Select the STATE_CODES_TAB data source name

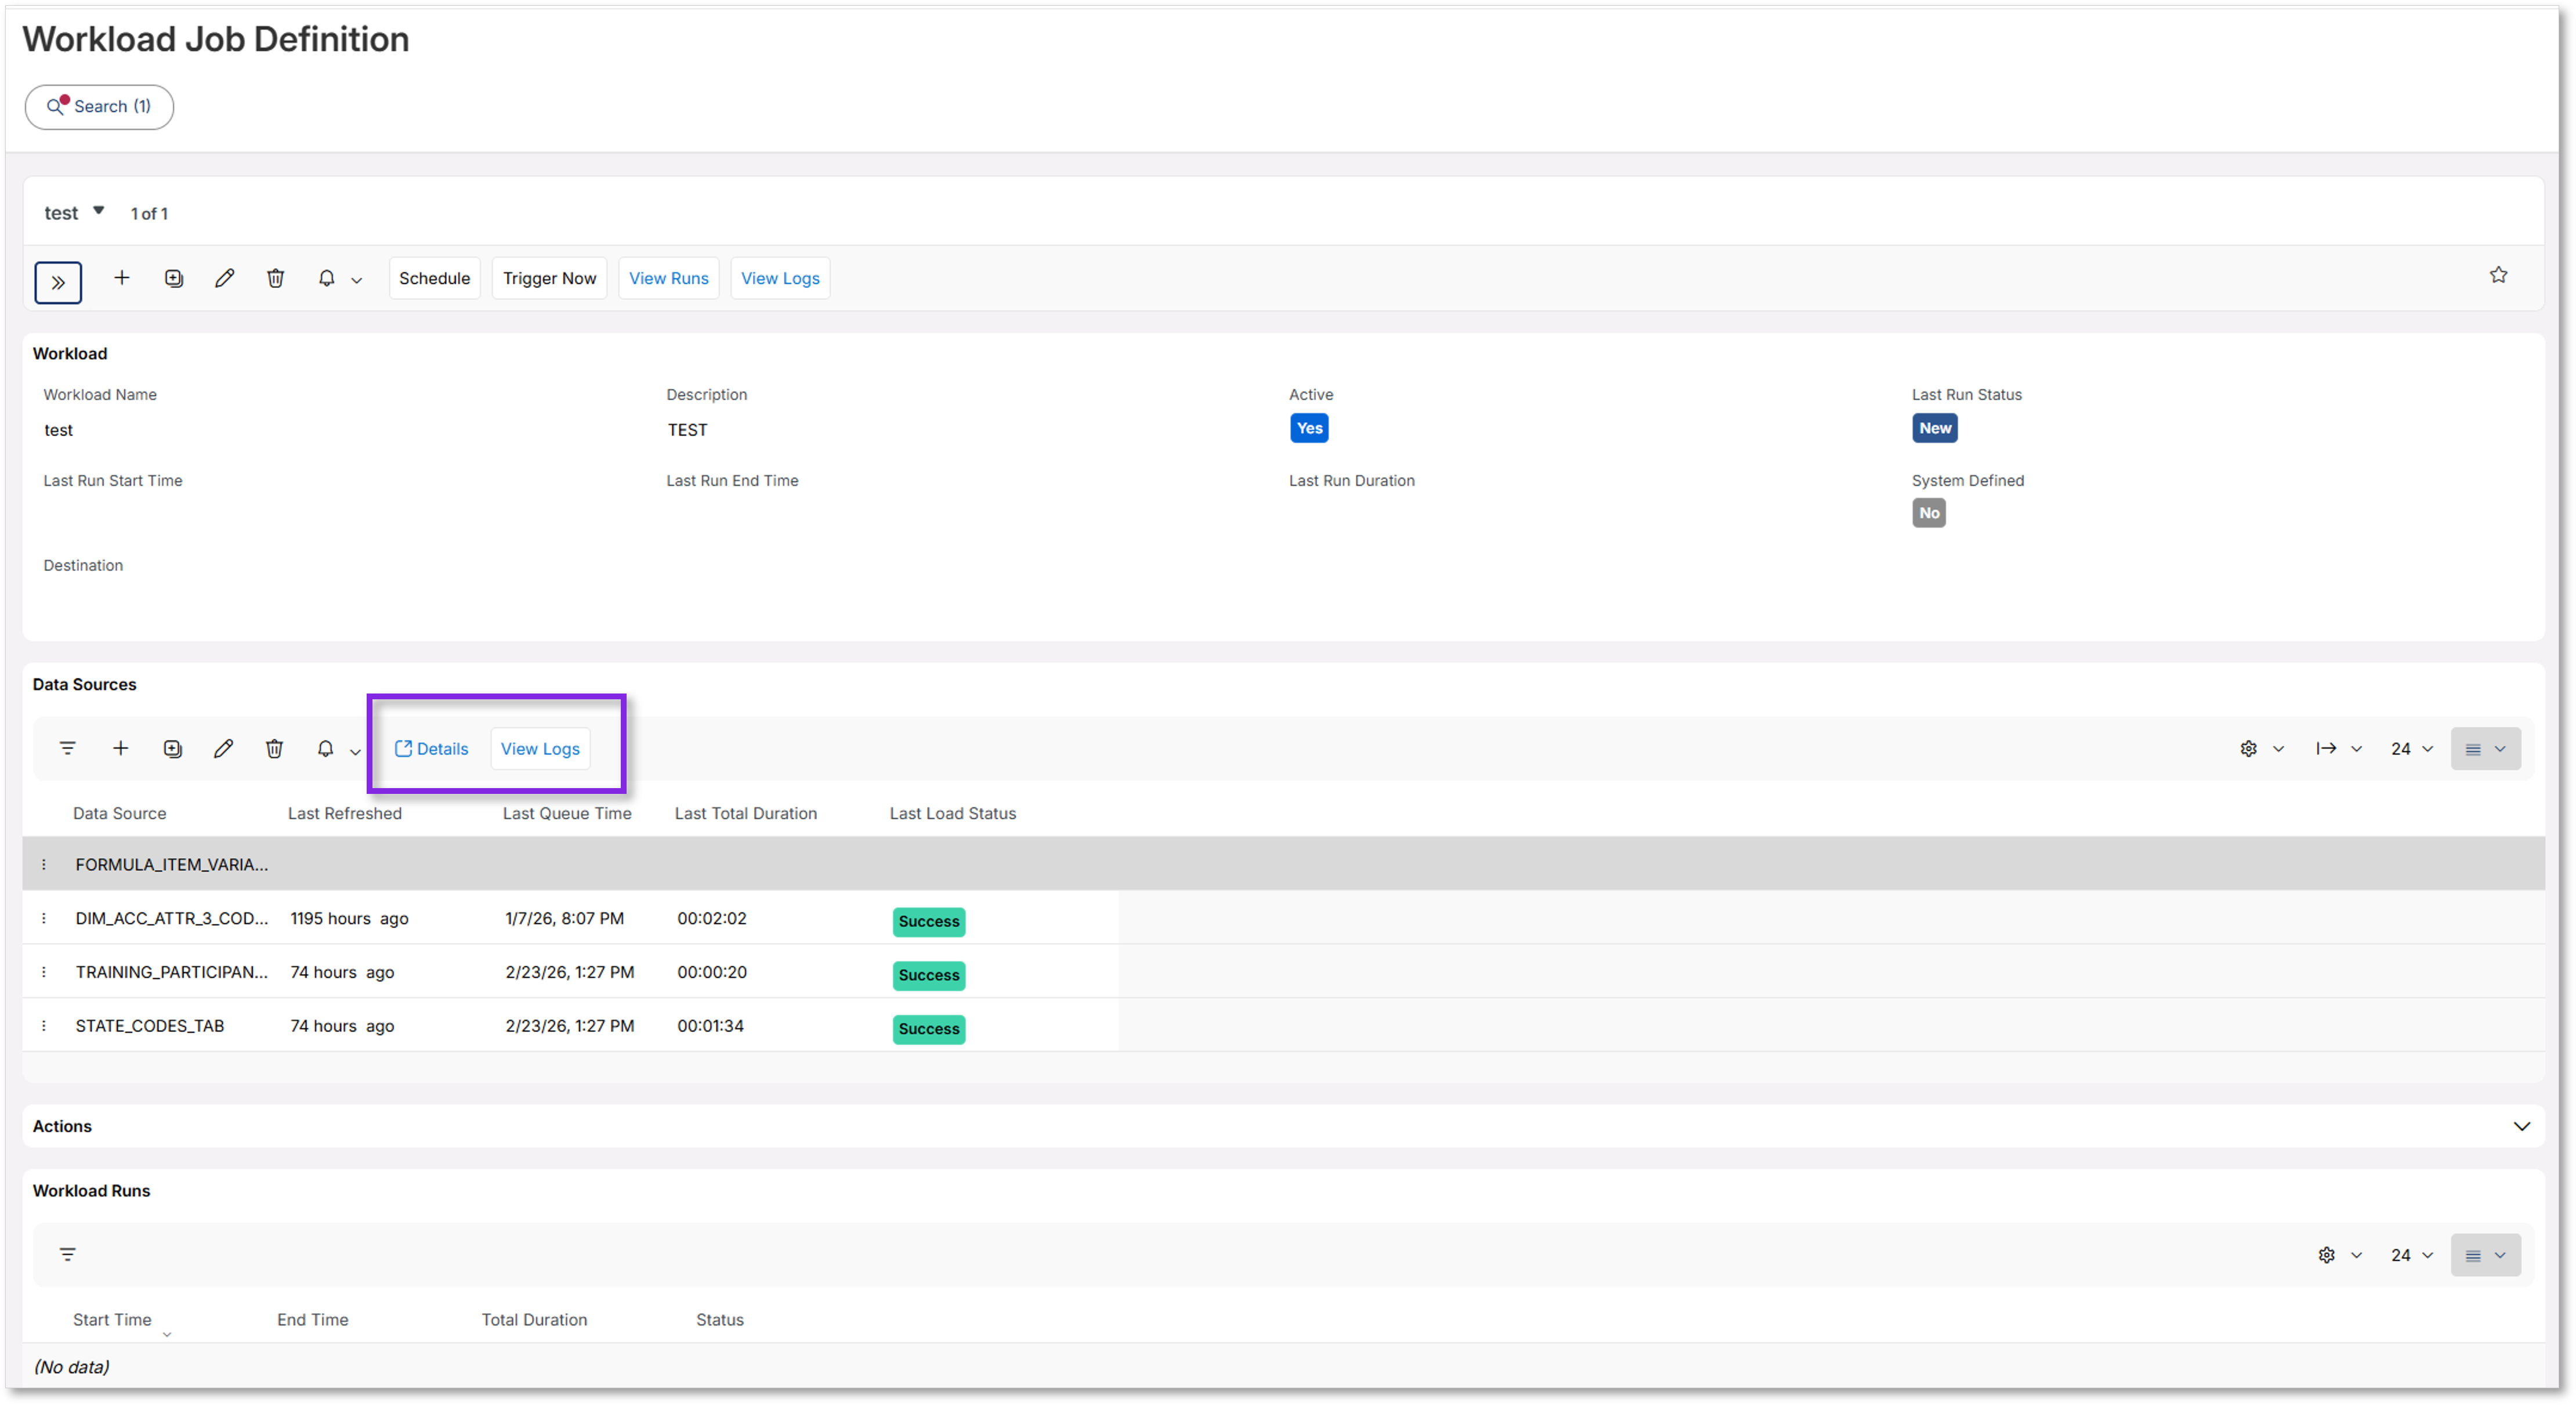click(x=150, y=1025)
